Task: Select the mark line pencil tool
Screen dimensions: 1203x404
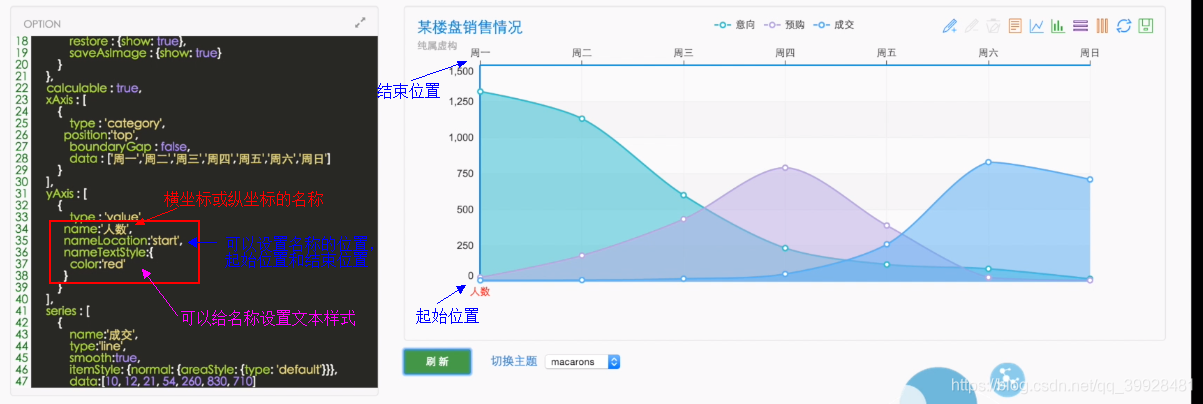Action: (x=950, y=26)
